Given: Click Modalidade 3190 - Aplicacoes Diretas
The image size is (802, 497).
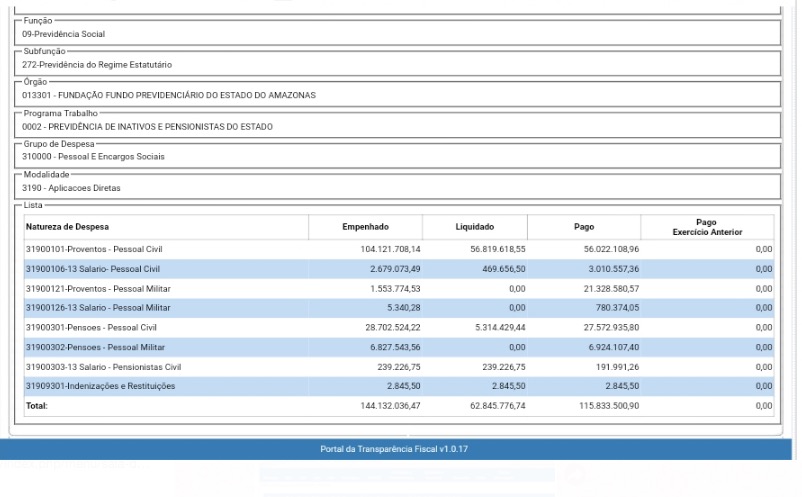Looking at the screenshot, I should pos(71,188).
